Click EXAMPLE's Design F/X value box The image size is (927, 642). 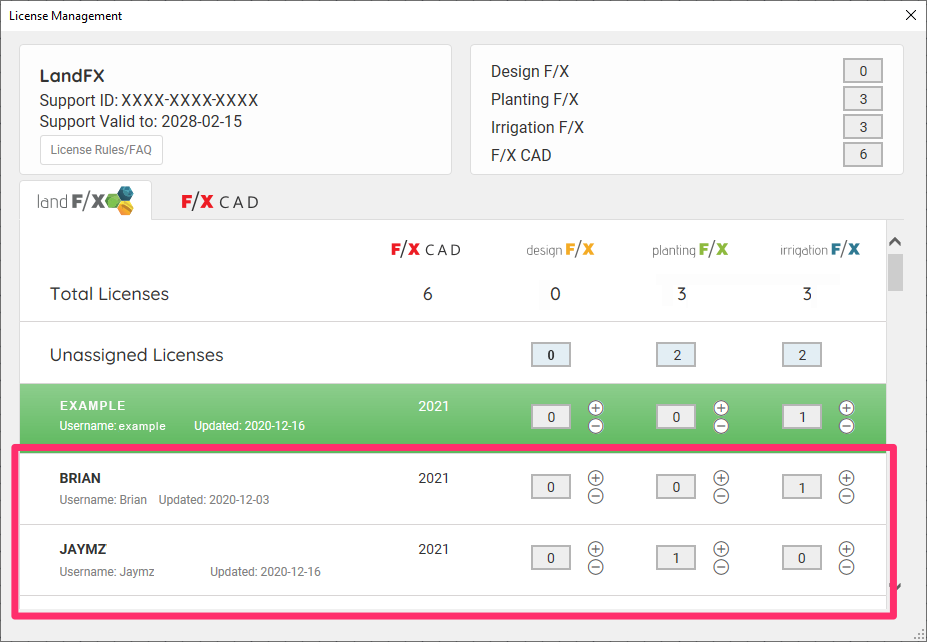(551, 417)
